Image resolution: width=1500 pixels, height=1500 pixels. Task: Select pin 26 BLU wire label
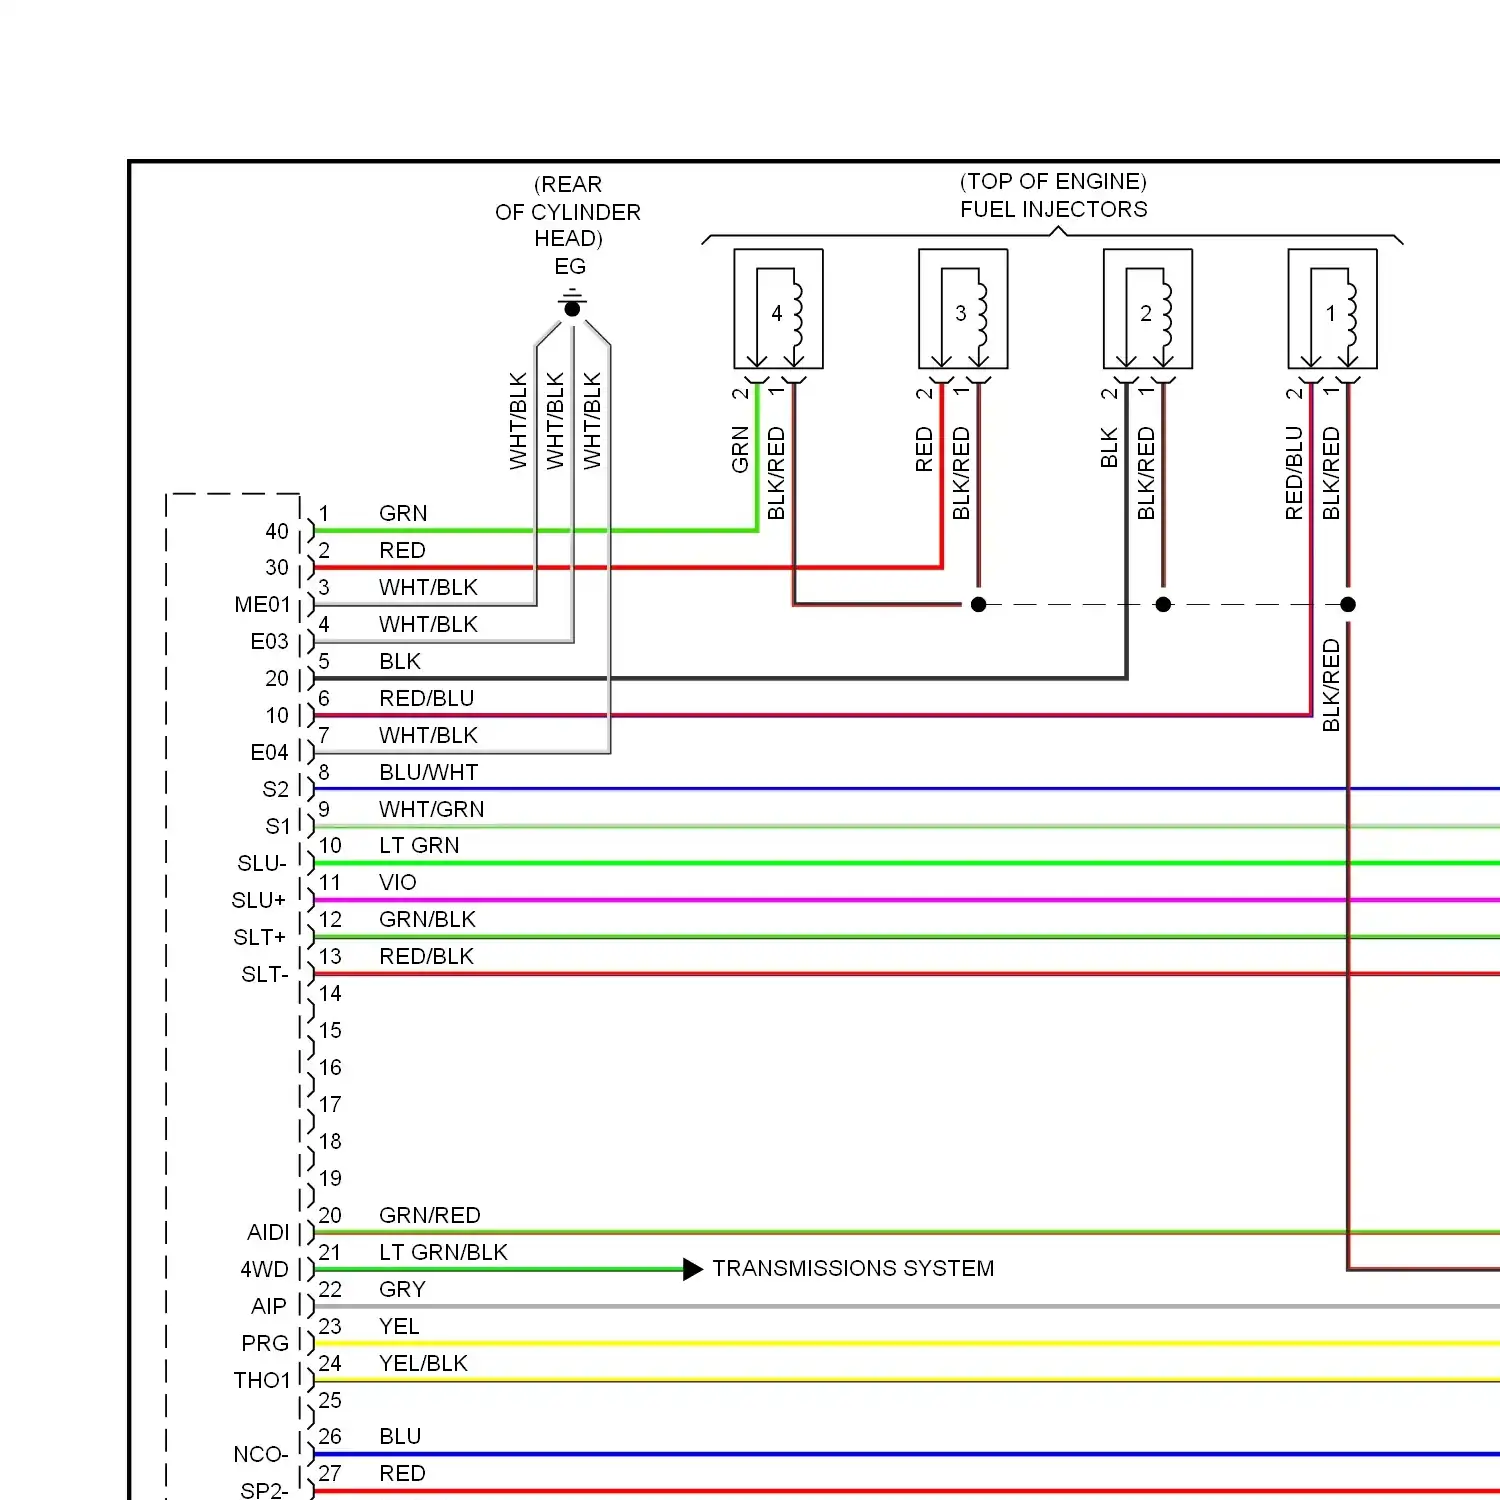(400, 1436)
